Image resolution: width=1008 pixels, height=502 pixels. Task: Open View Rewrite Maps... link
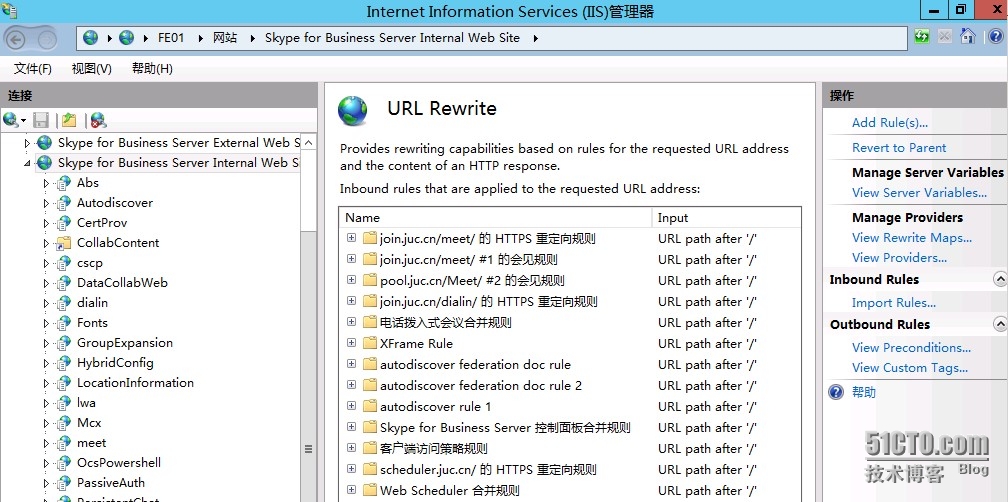click(912, 238)
